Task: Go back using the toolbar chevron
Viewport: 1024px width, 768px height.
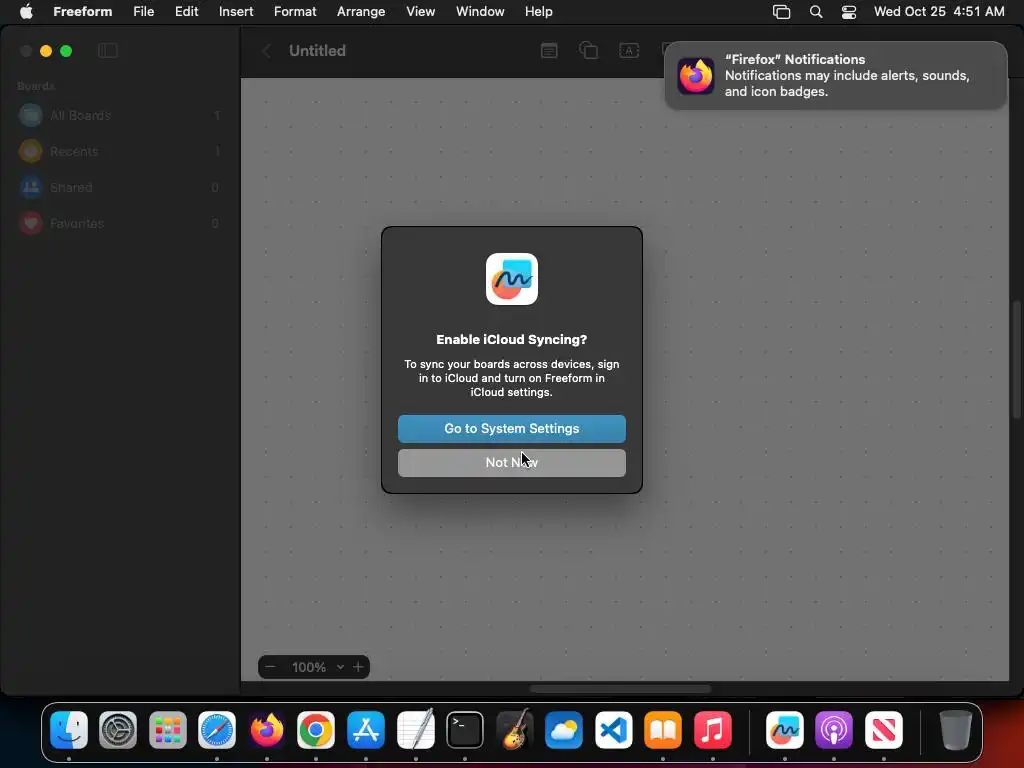Action: tap(266, 51)
